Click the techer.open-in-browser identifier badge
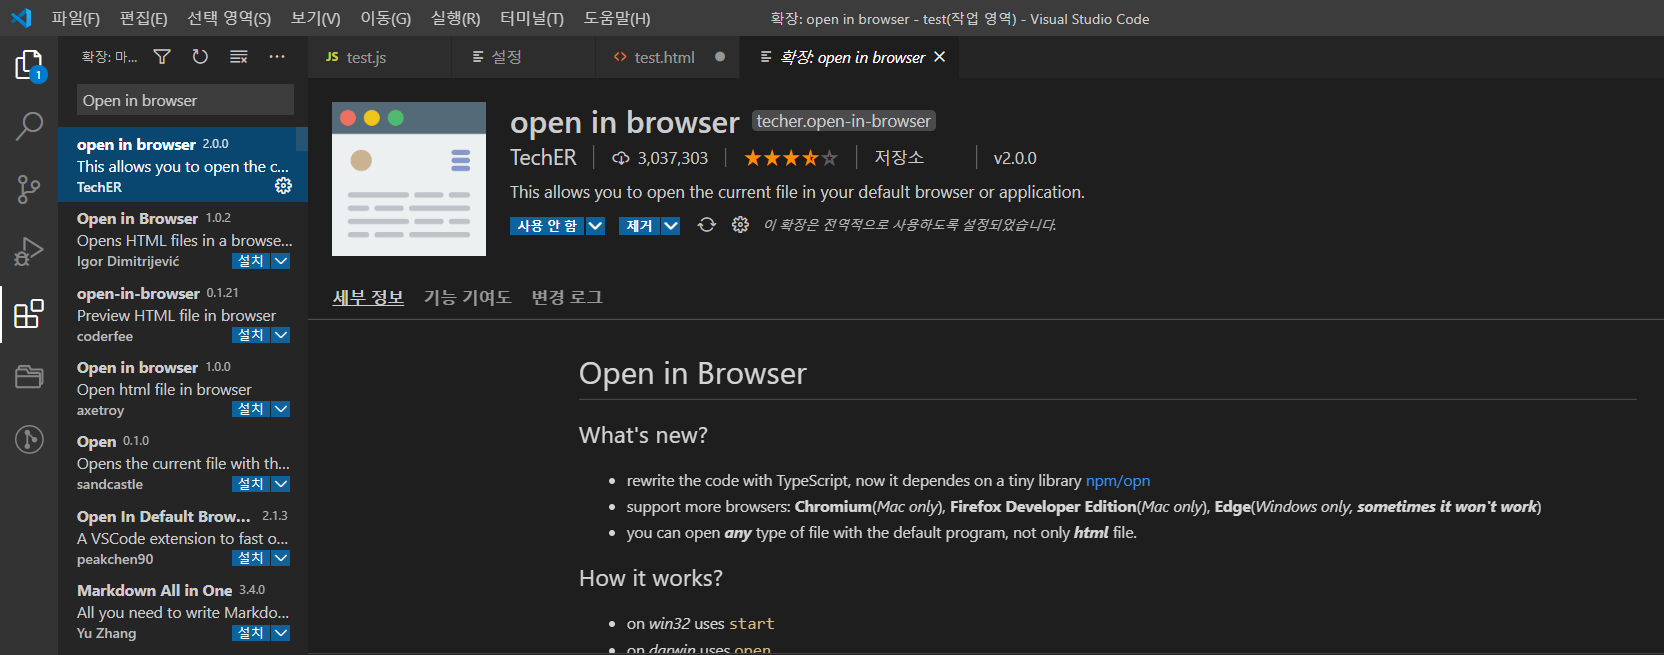The image size is (1664, 655). click(x=843, y=121)
